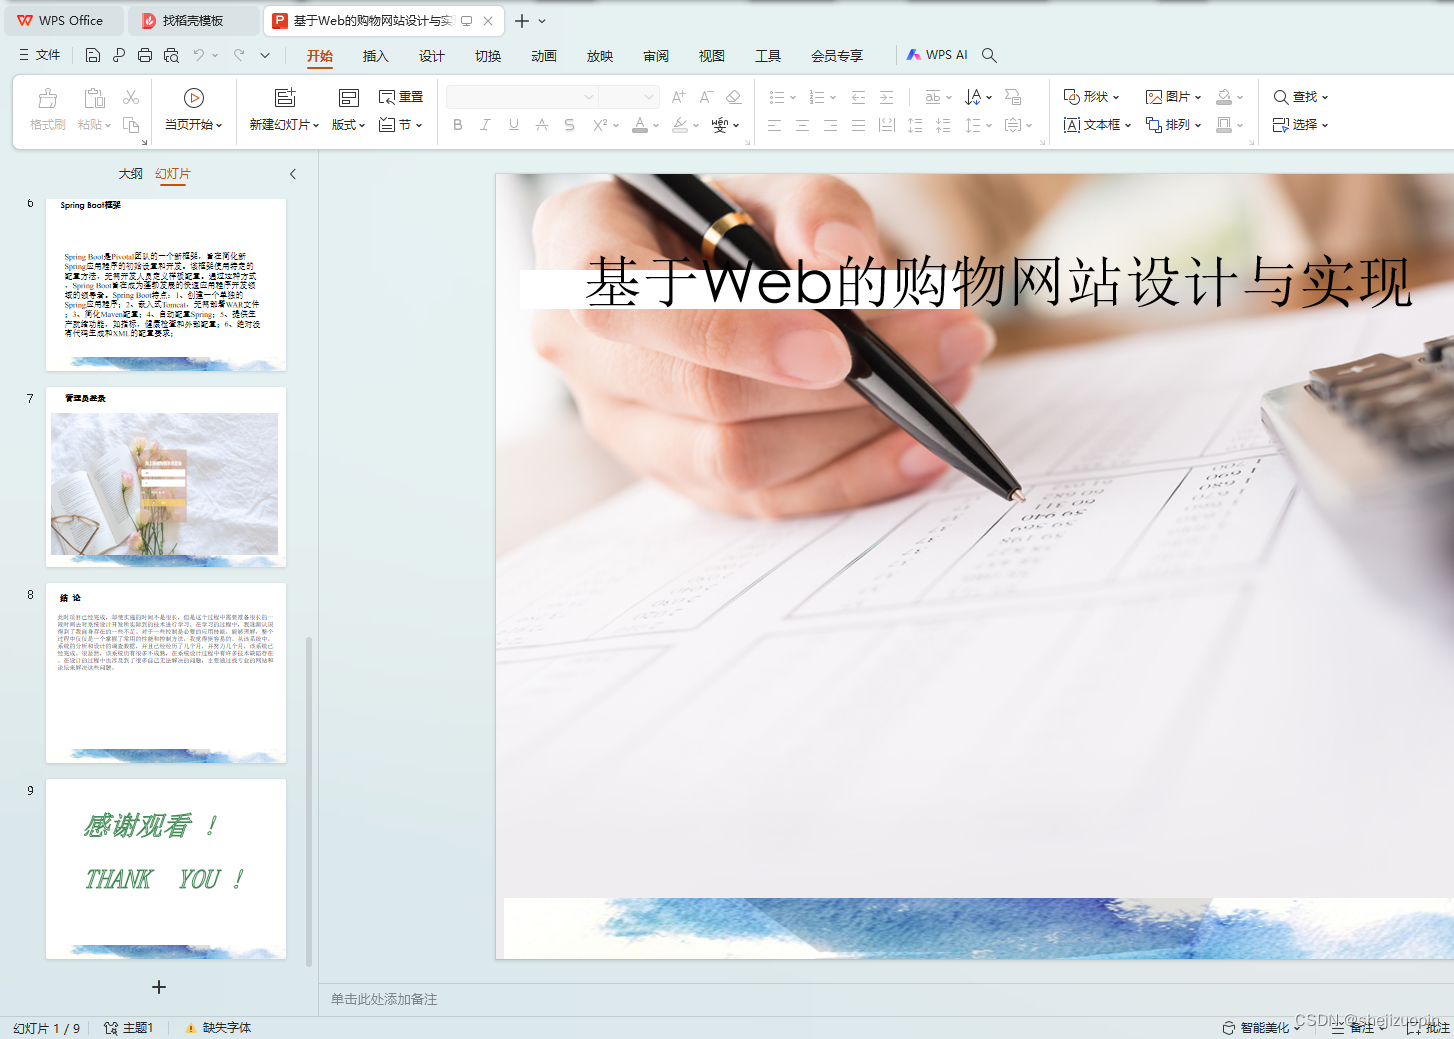Image resolution: width=1454 pixels, height=1039 pixels.
Task: Toggle italic formatting
Action: point(485,124)
